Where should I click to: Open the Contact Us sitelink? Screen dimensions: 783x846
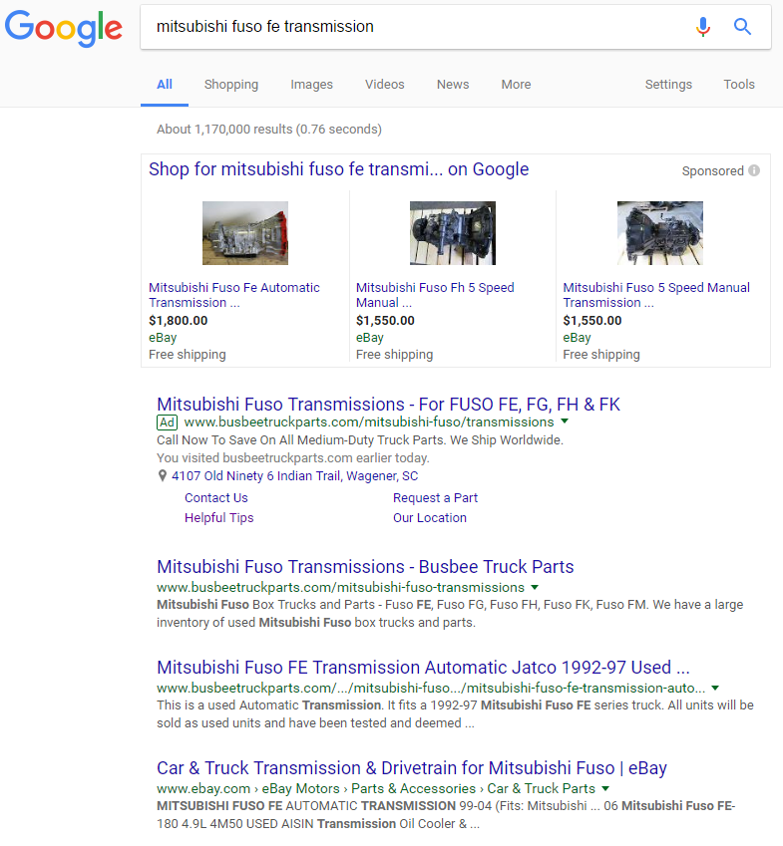216,497
